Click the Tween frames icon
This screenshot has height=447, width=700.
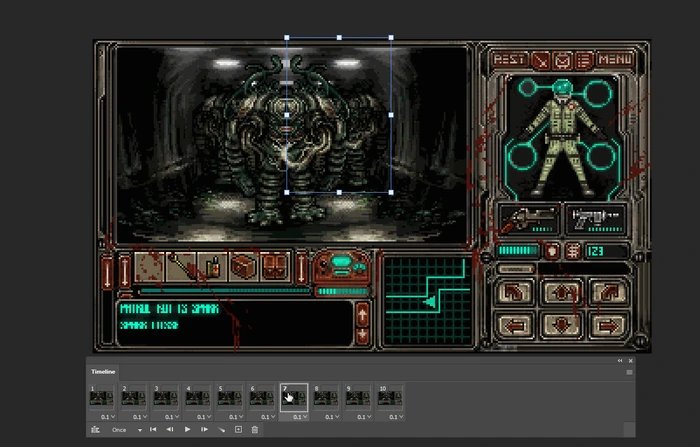pos(221,429)
